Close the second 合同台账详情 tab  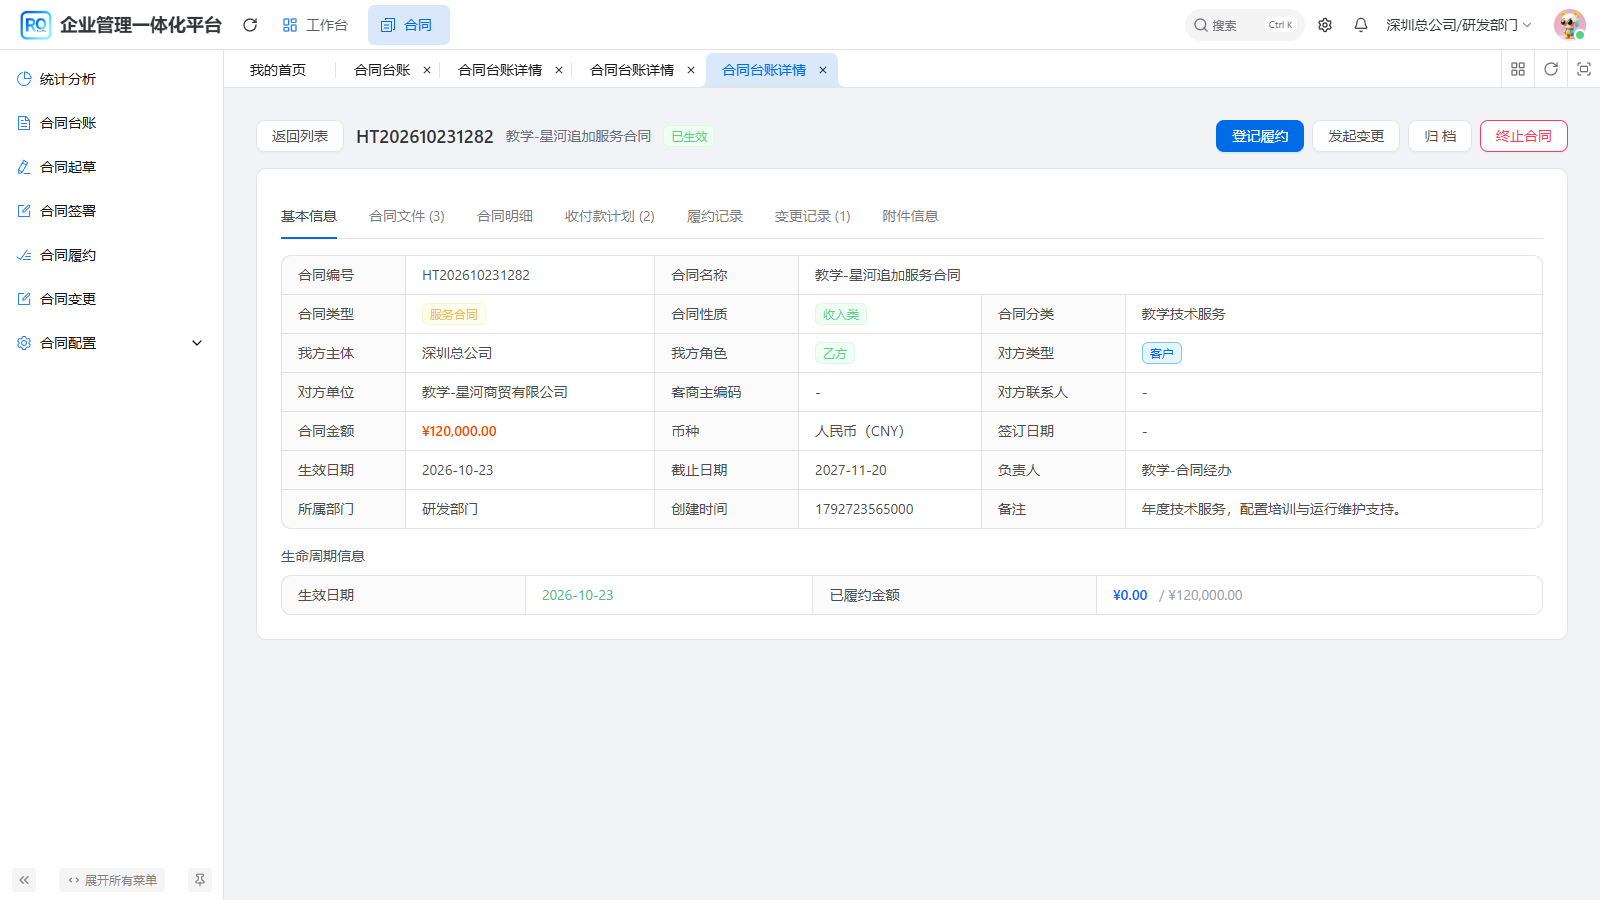[x=691, y=70]
